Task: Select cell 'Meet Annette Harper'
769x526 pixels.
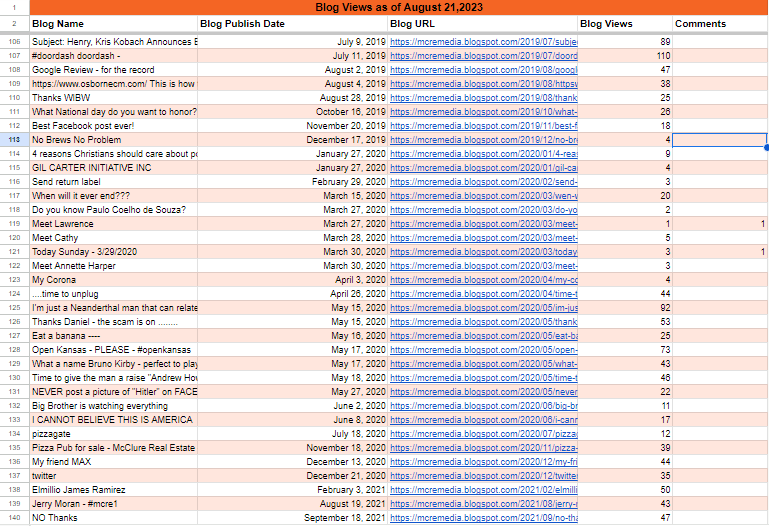Action: 113,266
